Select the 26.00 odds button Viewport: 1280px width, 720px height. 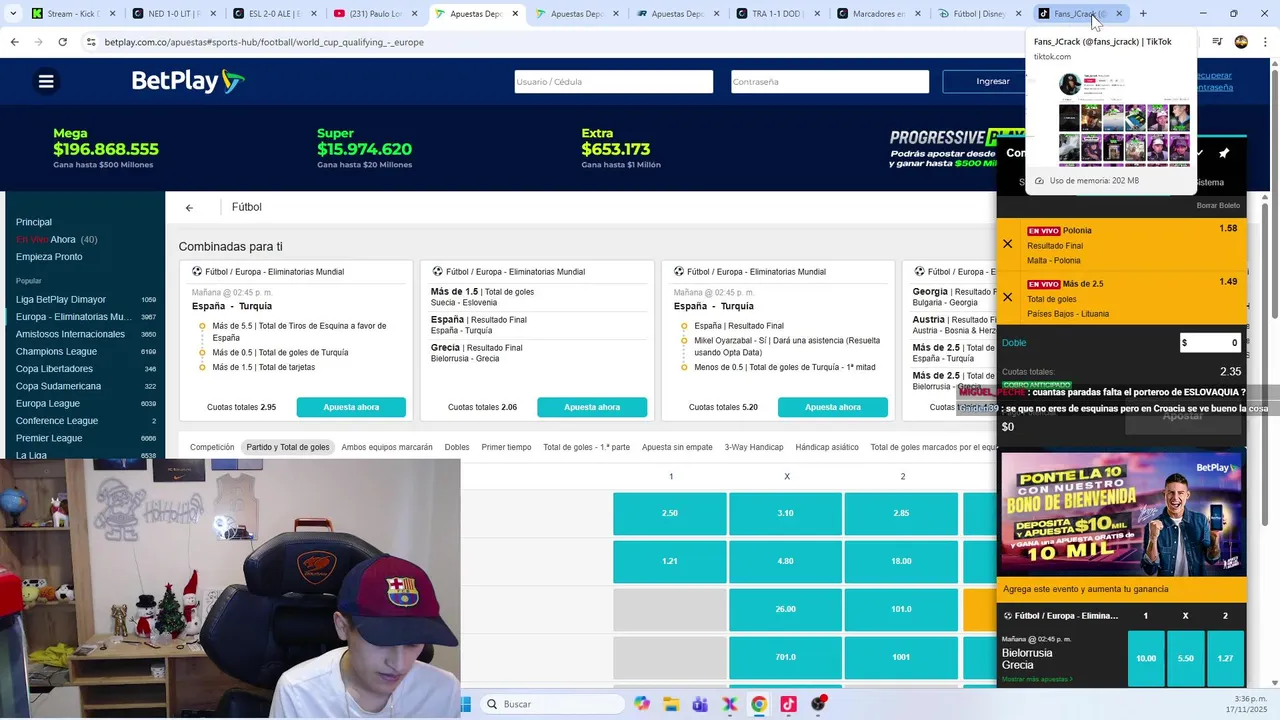click(x=785, y=609)
